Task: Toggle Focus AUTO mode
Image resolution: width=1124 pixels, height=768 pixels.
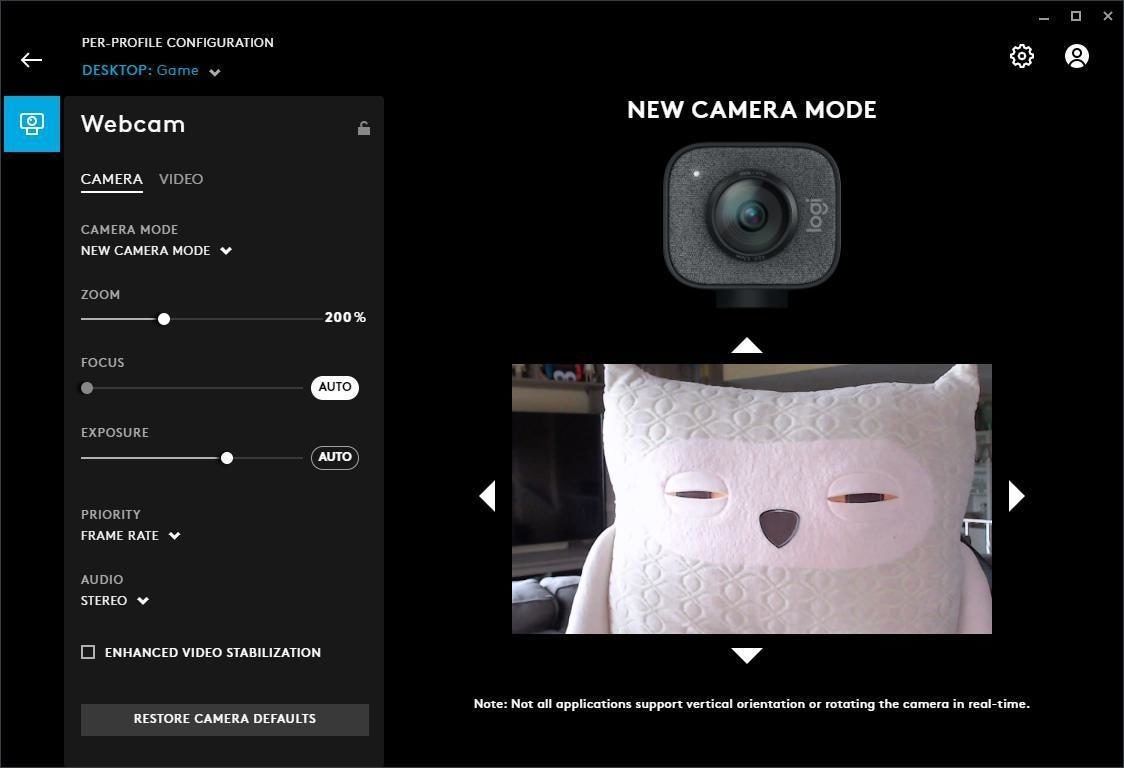Action: point(335,387)
